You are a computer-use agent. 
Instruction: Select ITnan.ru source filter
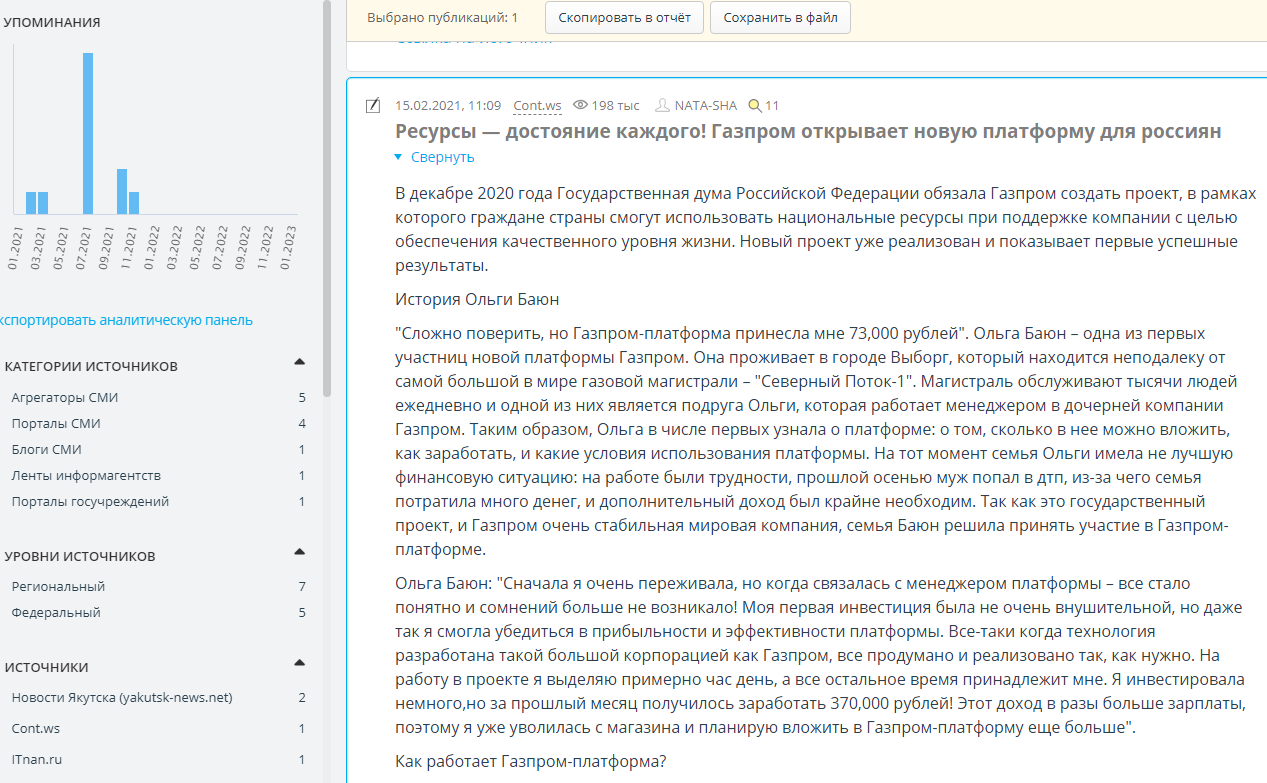tap(36, 759)
